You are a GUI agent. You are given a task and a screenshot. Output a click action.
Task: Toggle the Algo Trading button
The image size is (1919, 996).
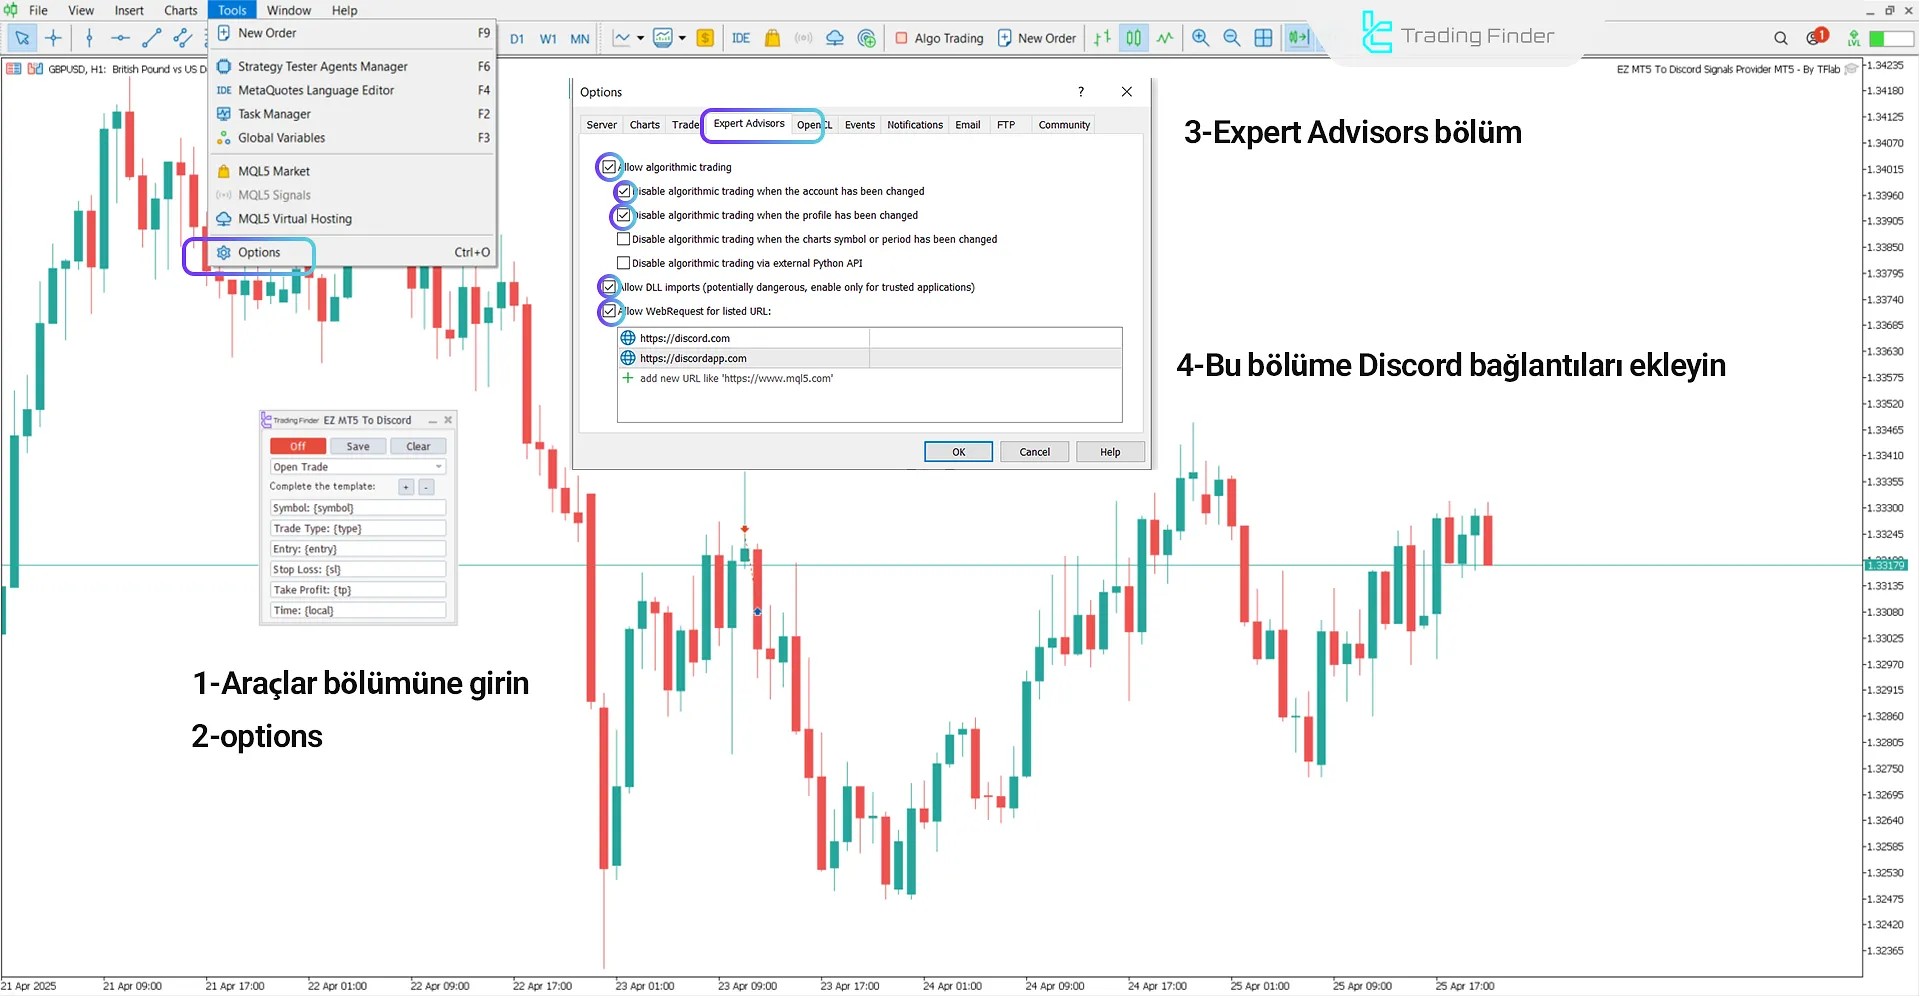coord(939,38)
